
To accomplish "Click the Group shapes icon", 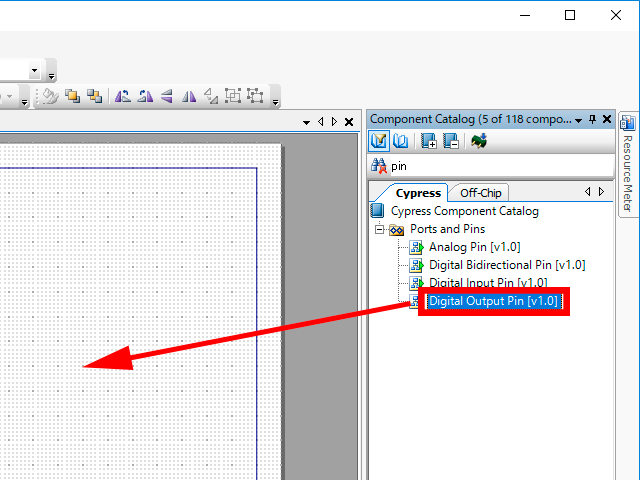I will [233, 96].
